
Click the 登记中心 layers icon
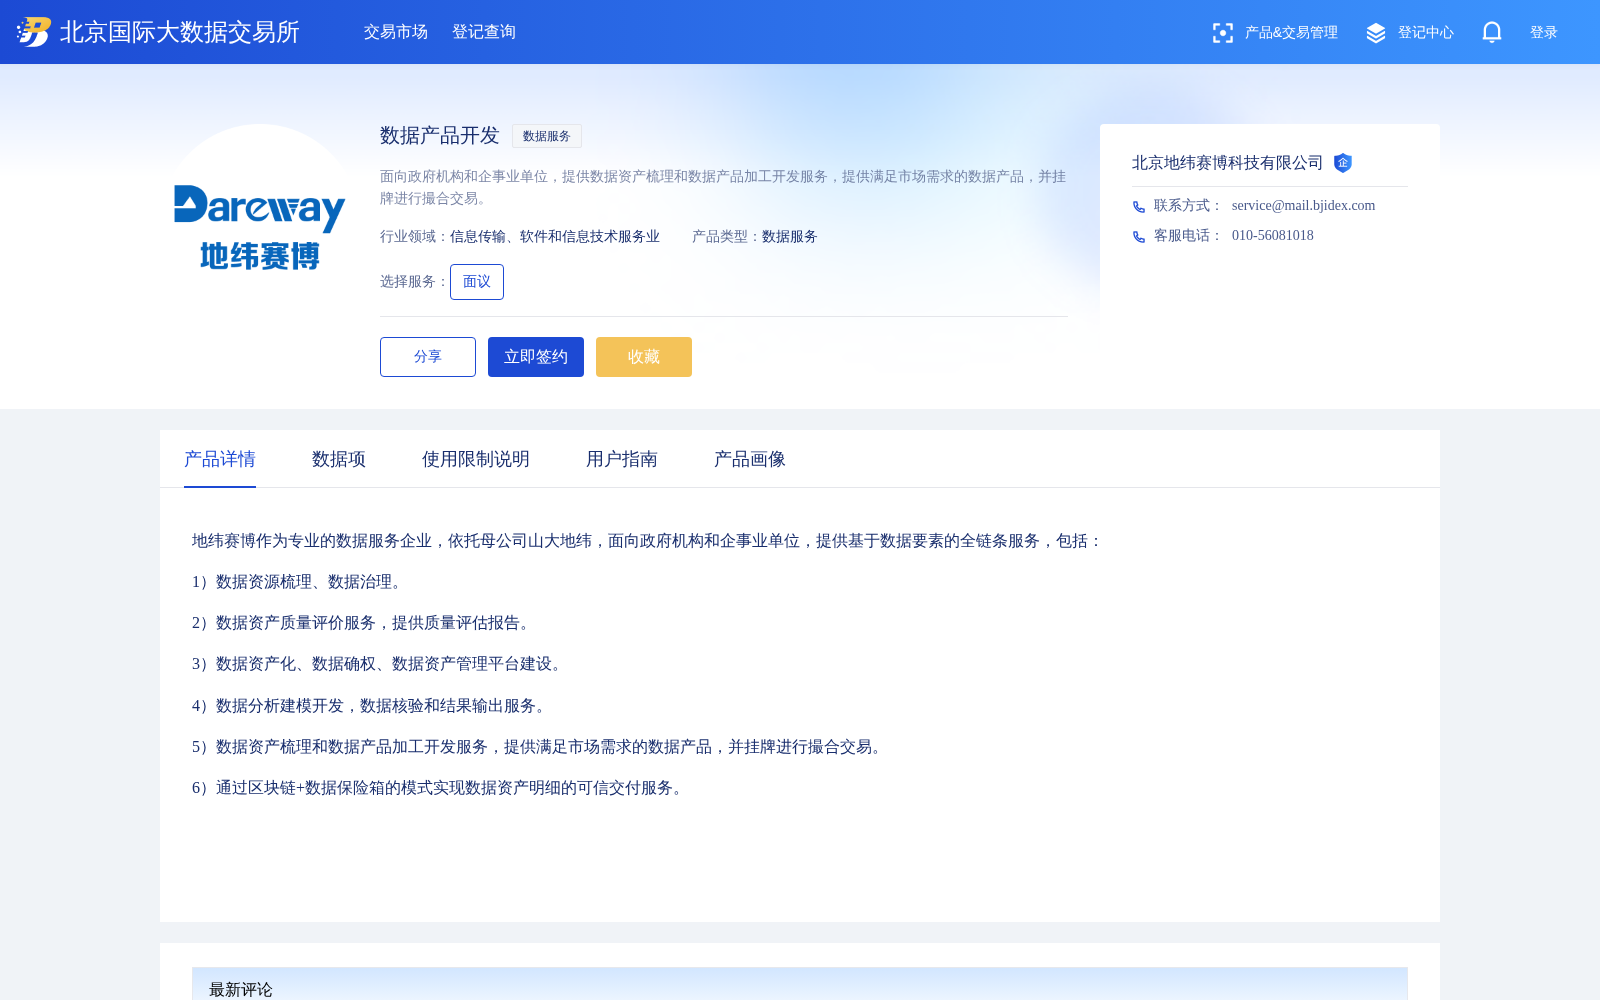[x=1376, y=33]
